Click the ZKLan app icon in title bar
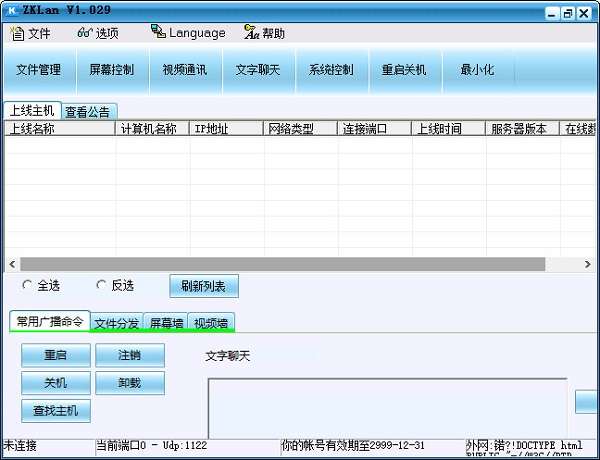 click(x=12, y=10)
